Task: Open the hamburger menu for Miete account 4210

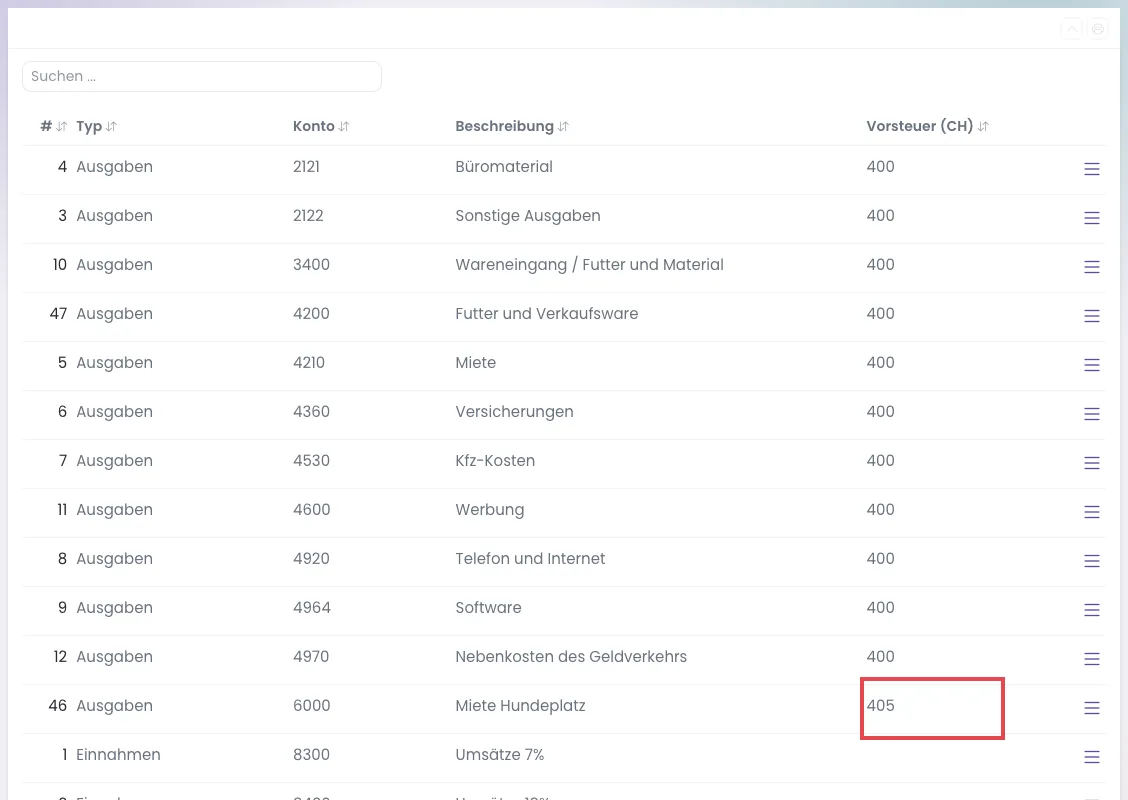Action: pos(1091,365)
